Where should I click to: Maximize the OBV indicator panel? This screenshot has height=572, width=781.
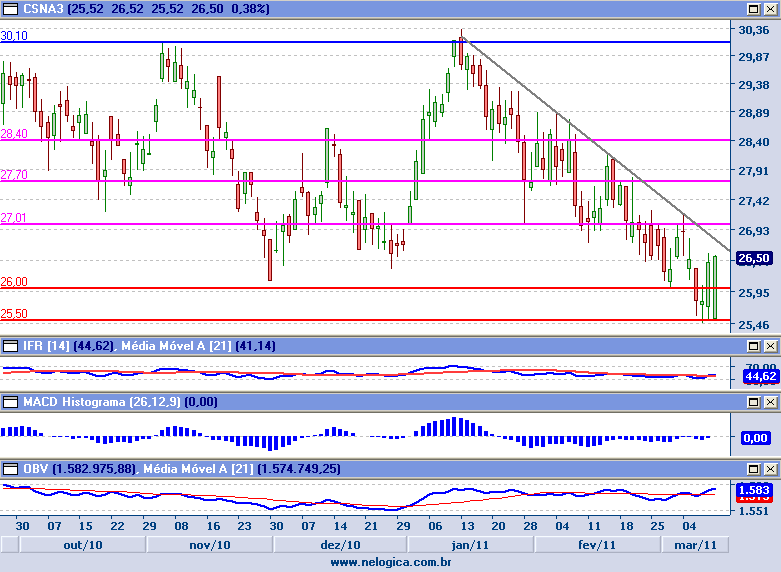point(756,468)
